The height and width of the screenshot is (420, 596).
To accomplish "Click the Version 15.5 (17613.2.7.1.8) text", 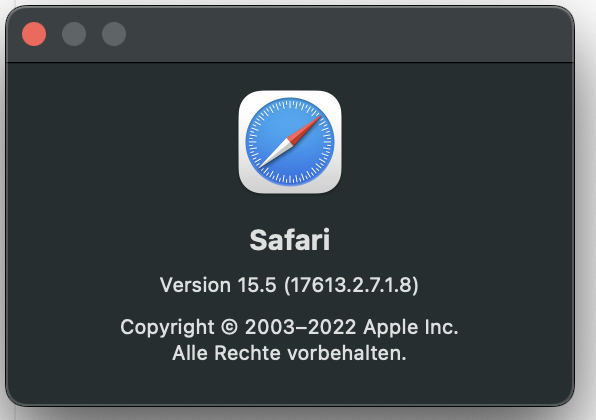I will coord(289,285).
